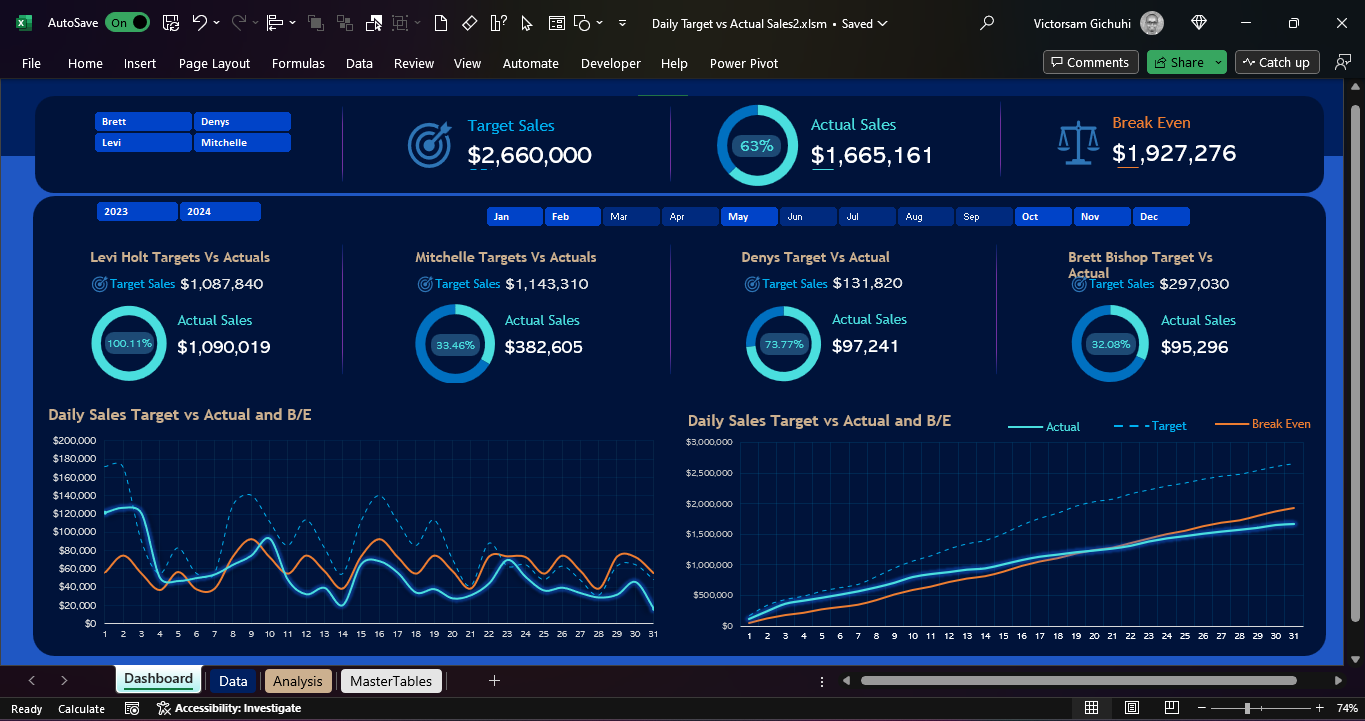Click the Catch up button
Screen dimensions: 1365x721
(1276, 62)
